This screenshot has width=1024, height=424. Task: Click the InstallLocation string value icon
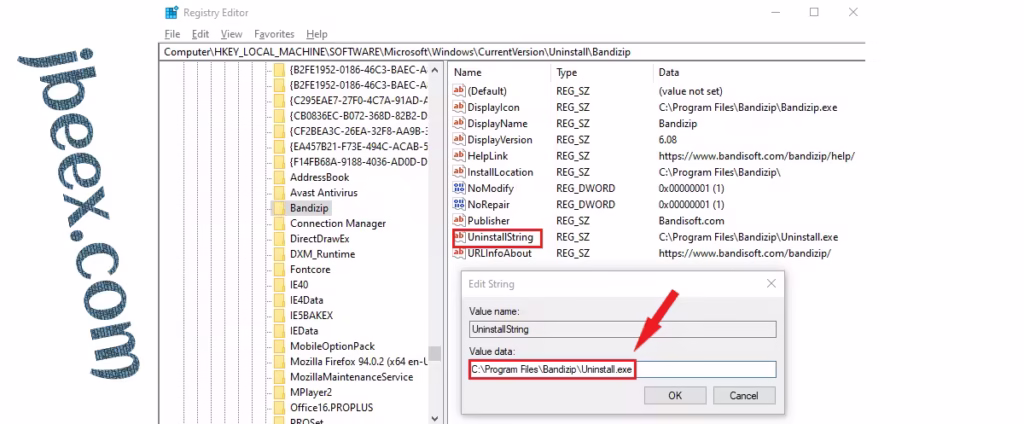click(459, 172)
